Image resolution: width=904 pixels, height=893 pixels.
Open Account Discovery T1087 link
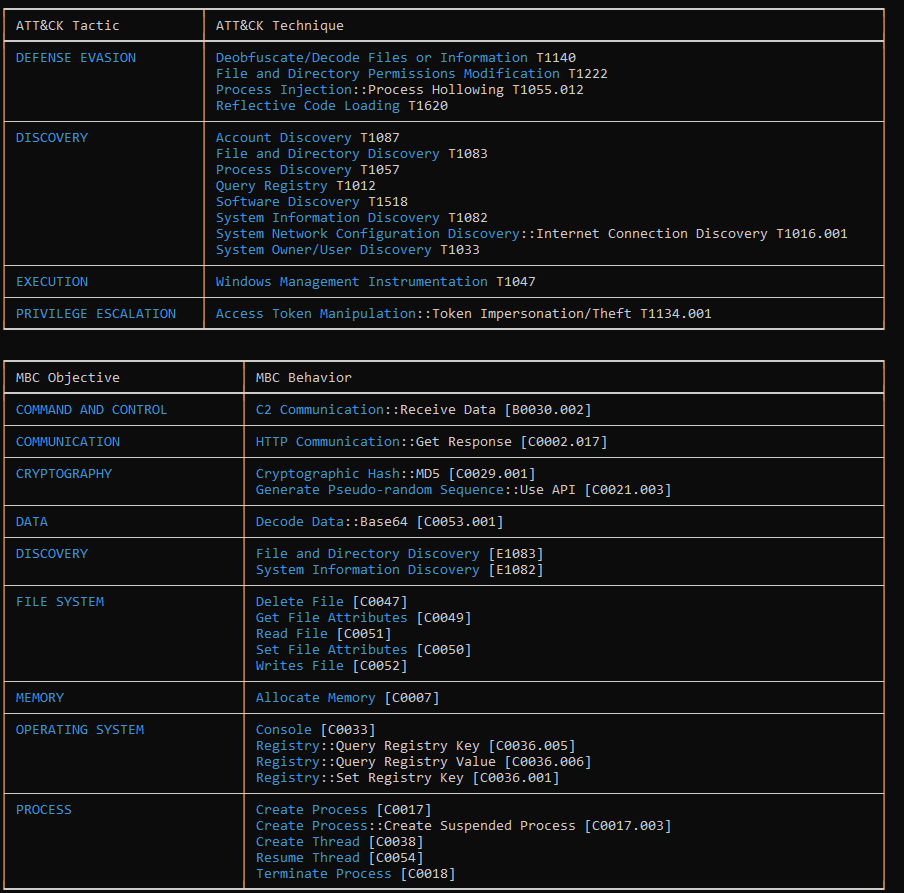click(283, 138)
